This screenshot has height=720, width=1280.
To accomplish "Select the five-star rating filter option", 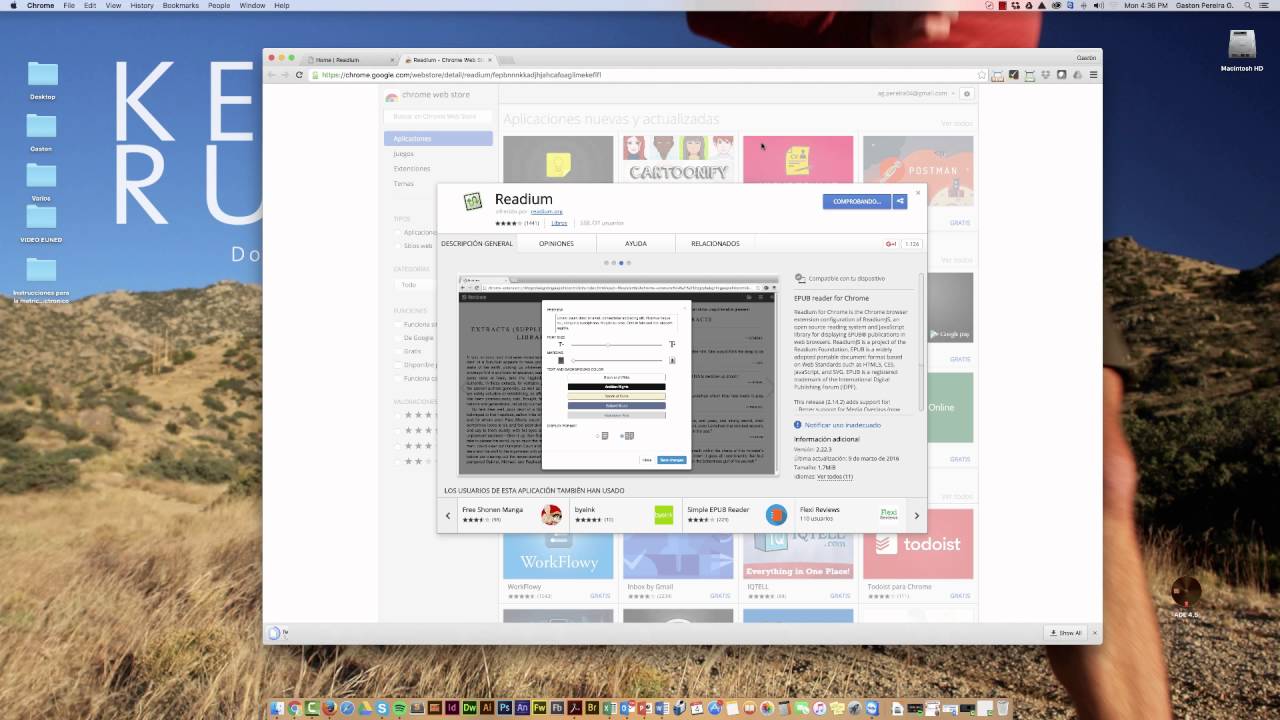I will (x=399, y=415).
